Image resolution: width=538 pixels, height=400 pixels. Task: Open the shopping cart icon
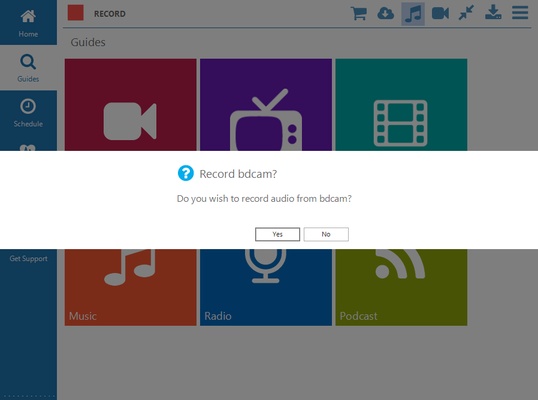tap(359, 14)
